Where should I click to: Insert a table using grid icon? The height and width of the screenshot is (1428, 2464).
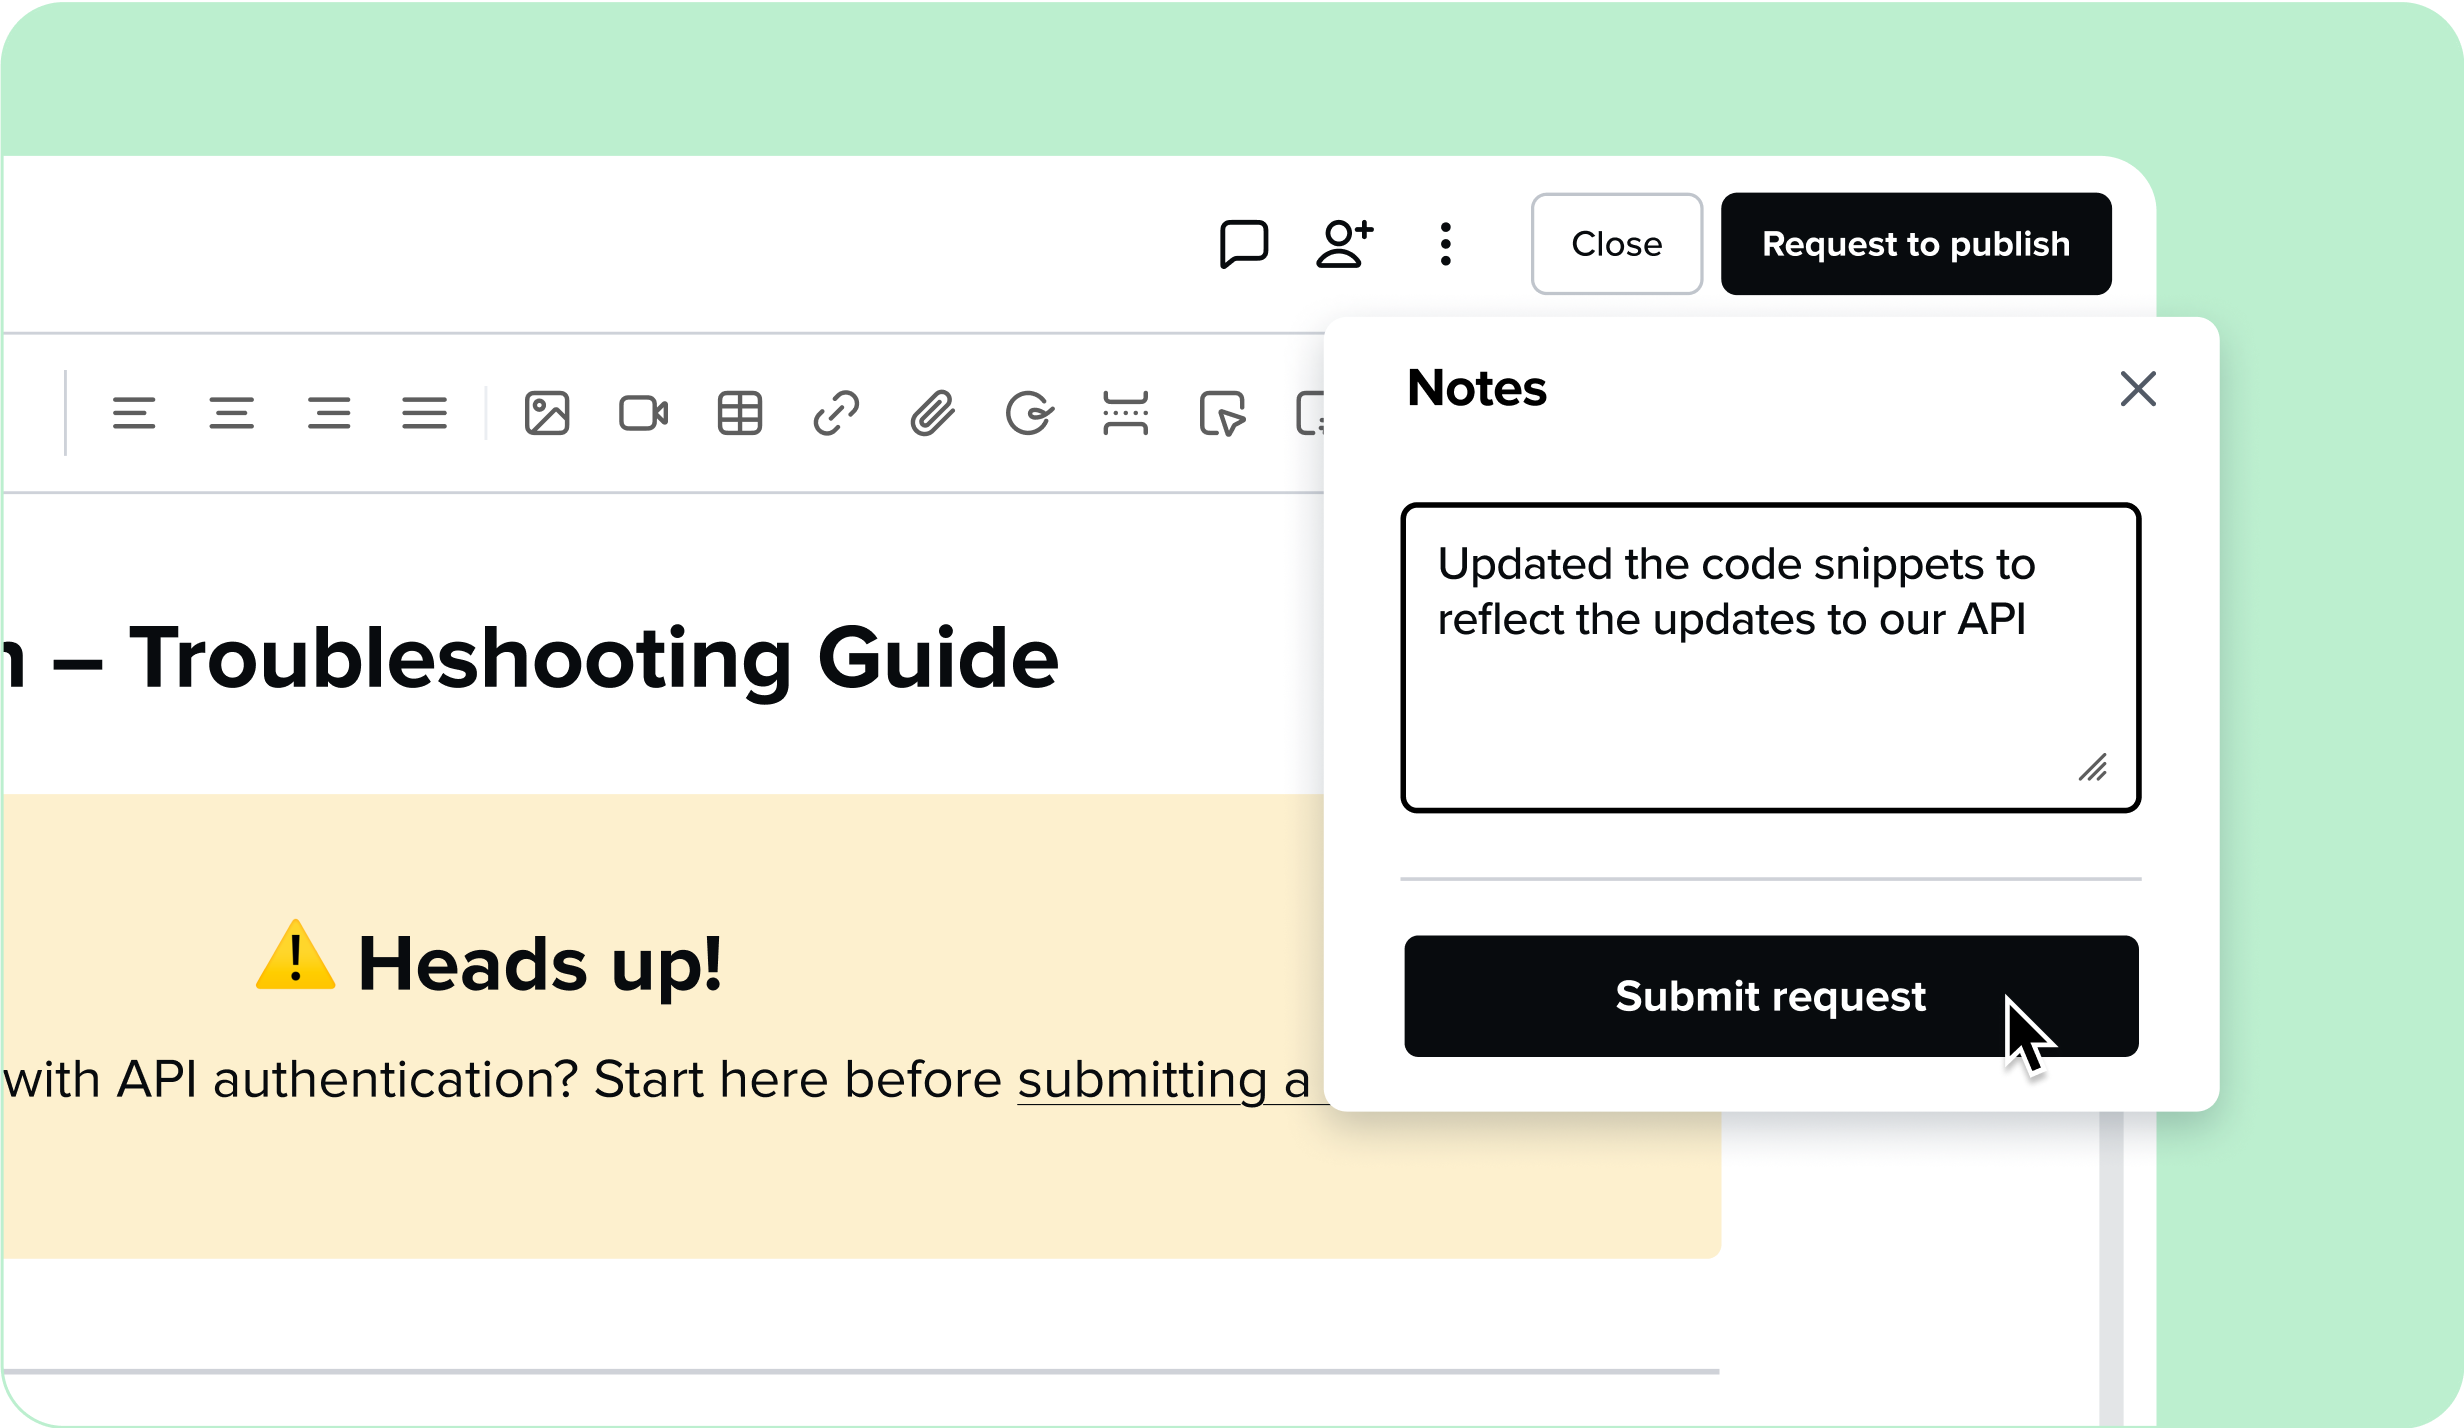tap(740, 413)
